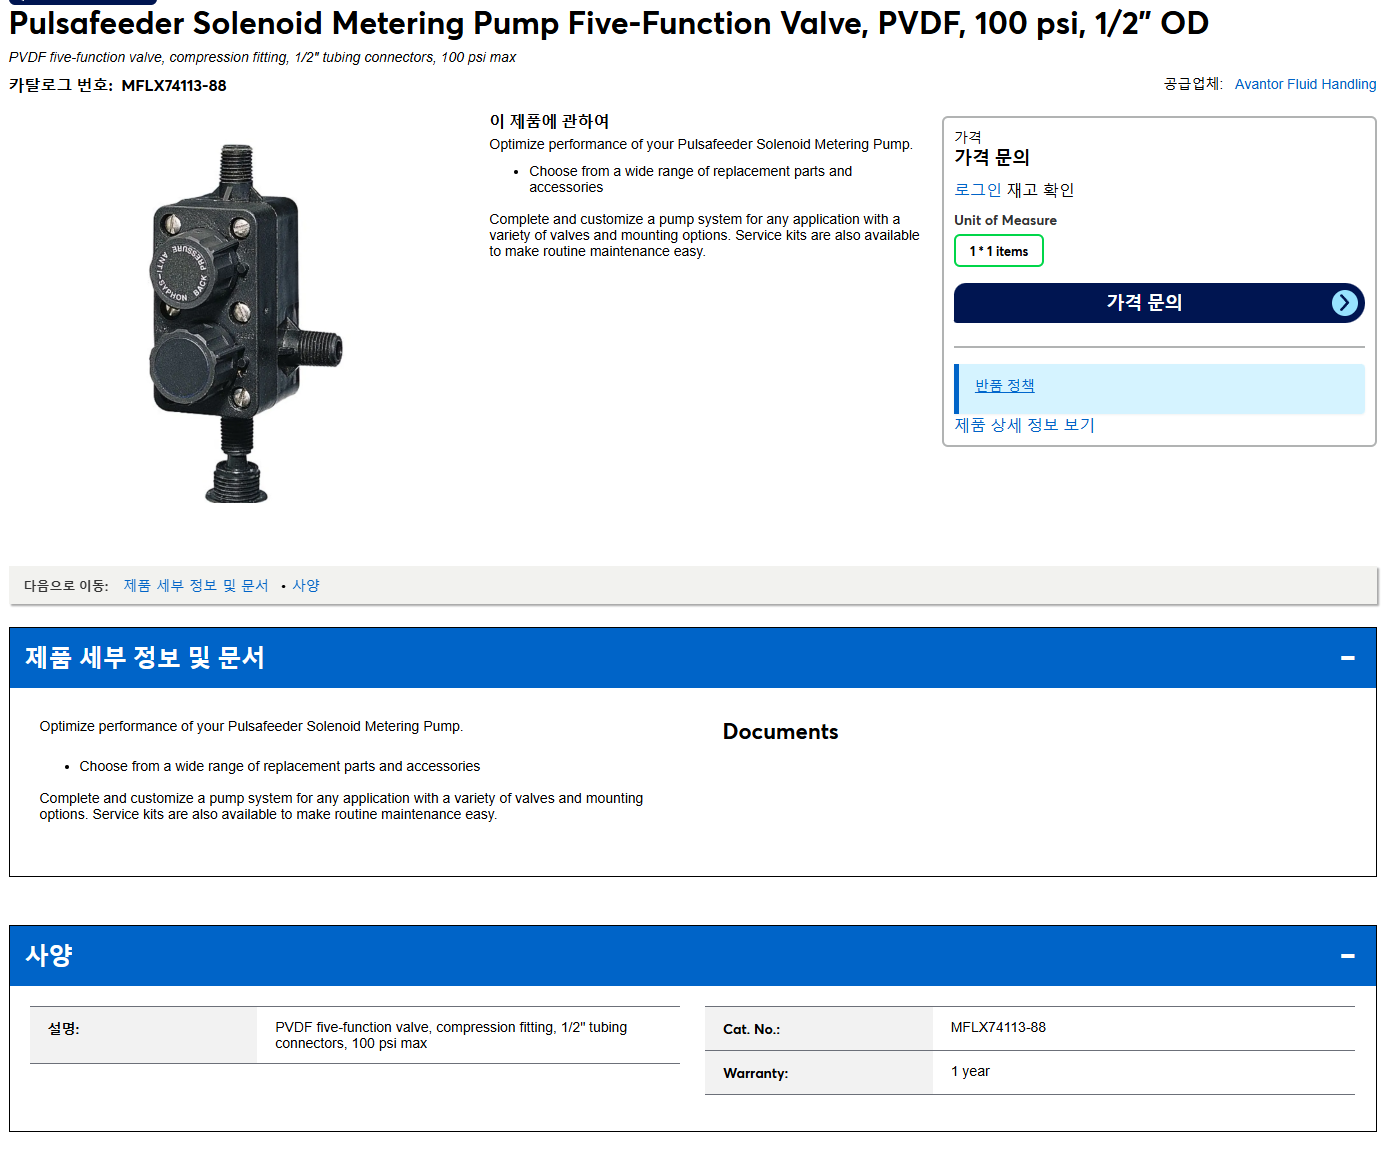Jump to the 사양 anchor link

tap(306, 586)
